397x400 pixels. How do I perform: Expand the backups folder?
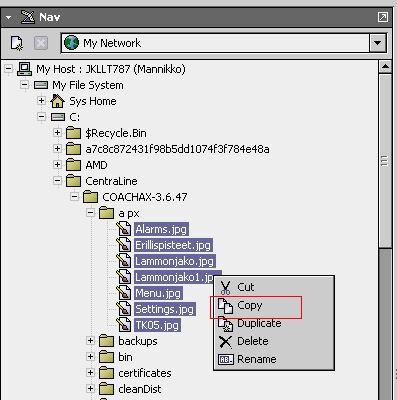pos(90,341)
